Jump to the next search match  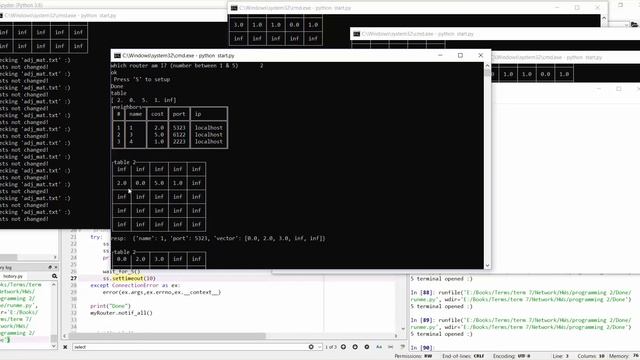(x=355, y=347)
